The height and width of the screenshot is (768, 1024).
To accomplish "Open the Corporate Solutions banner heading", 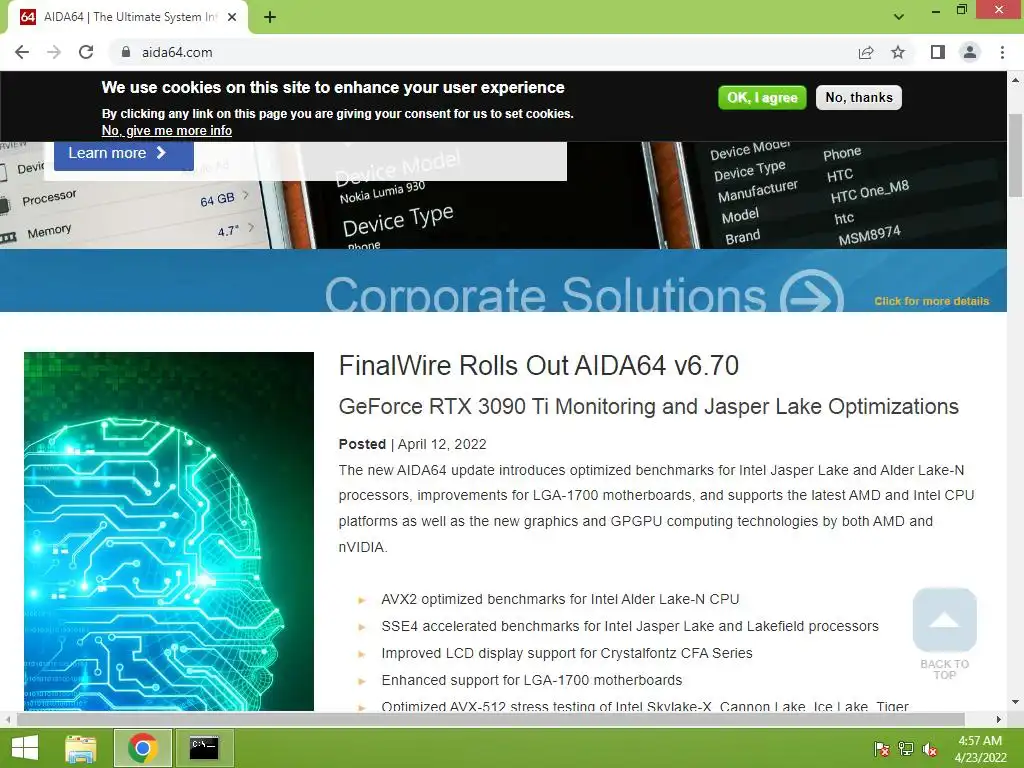I will [546, 295].
